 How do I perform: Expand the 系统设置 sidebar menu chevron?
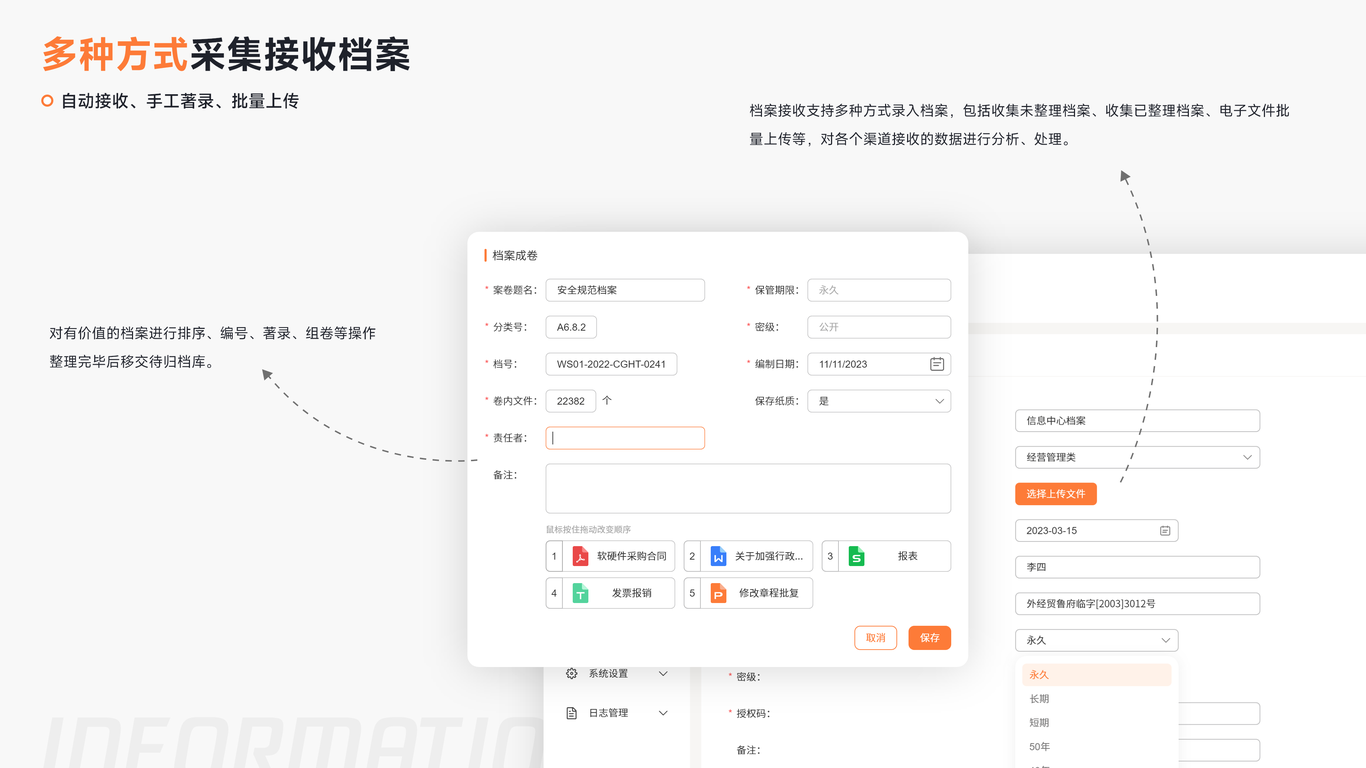[x=663, y=674]
